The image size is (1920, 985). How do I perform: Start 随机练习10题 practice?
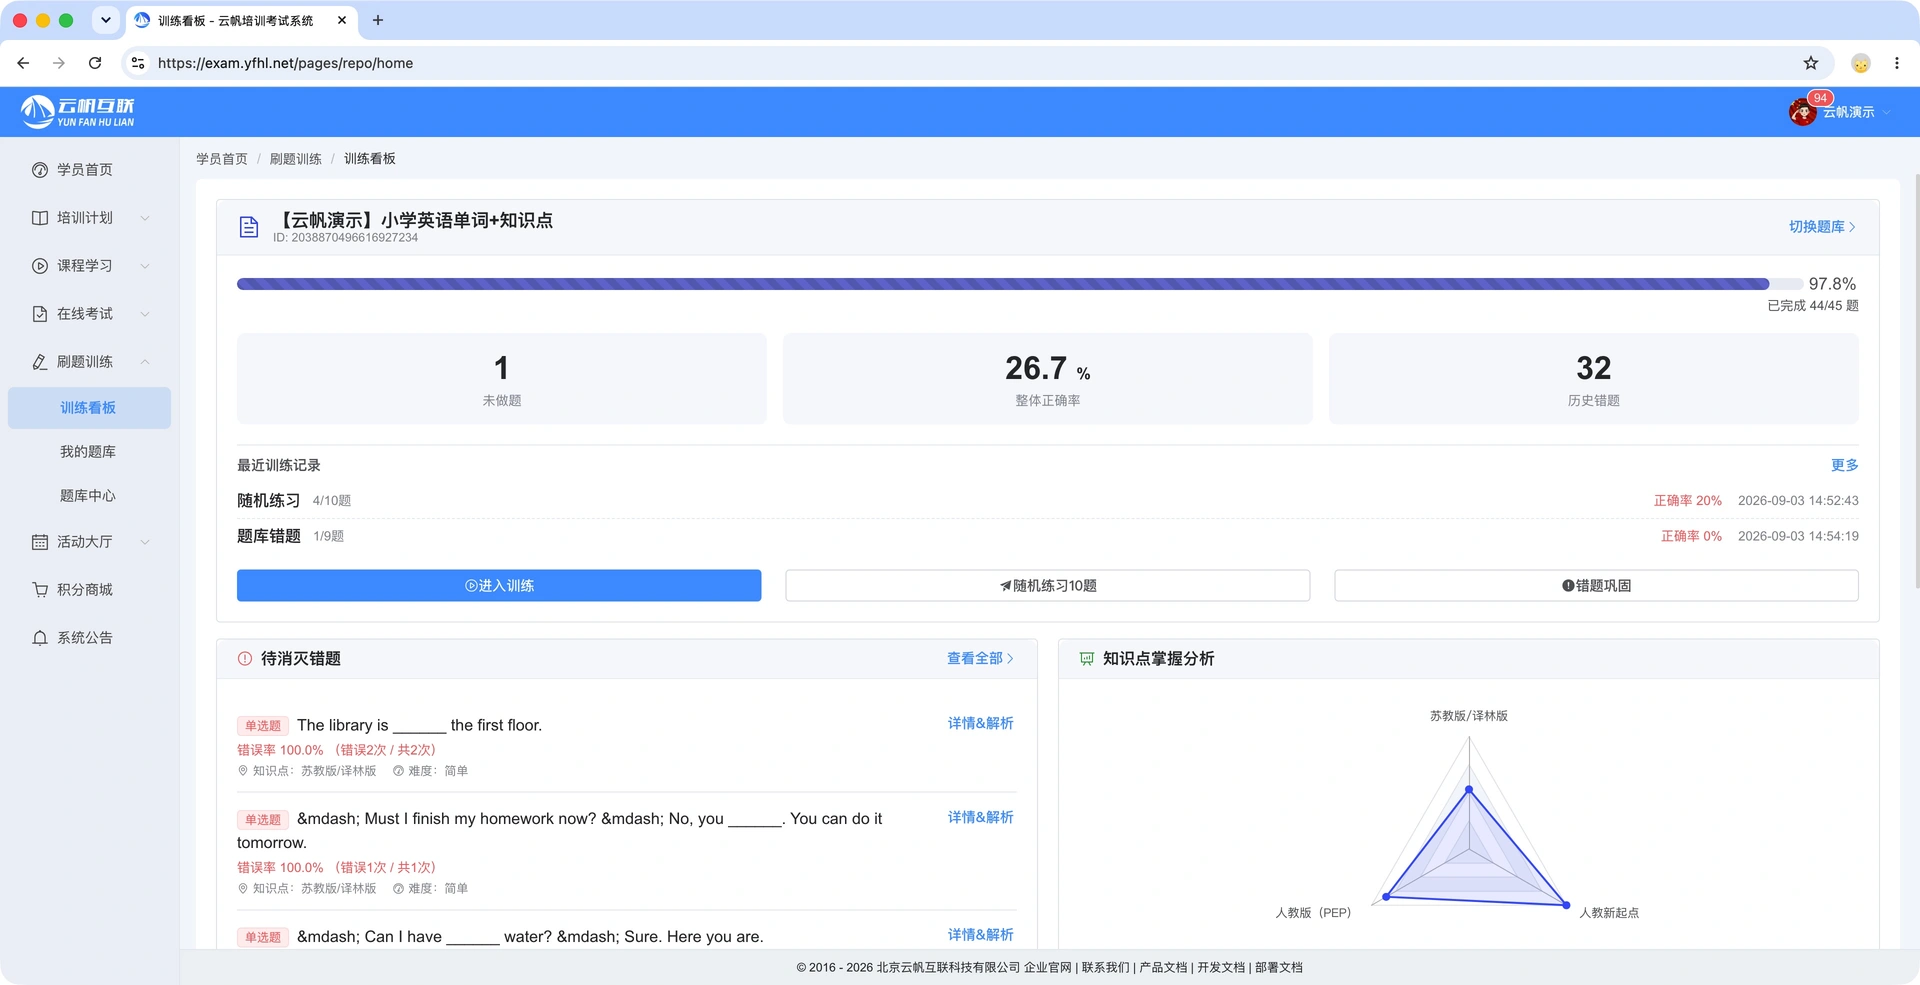(x=1048, y=586)
